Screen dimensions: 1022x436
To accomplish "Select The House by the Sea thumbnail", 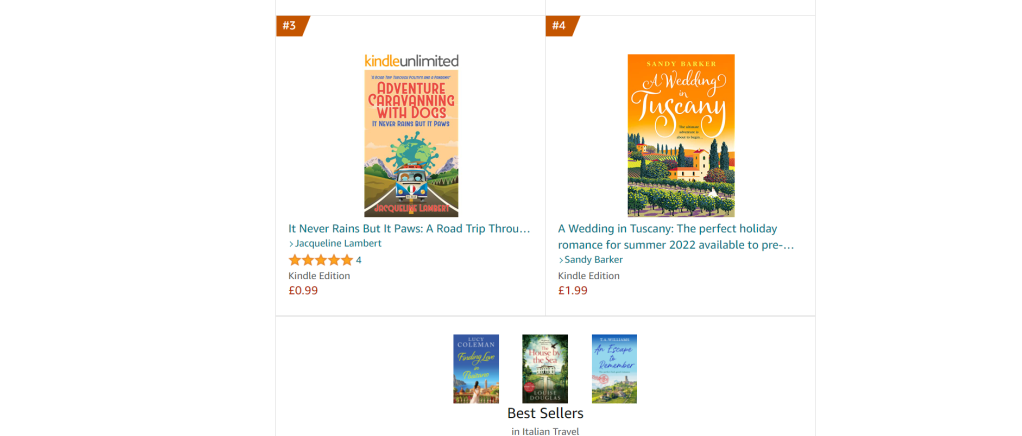I will [545, 368].
